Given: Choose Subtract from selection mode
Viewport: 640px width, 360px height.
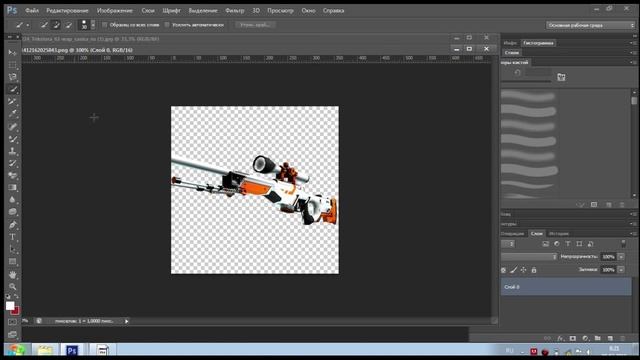Looking at the screenshot, I should tap(69, 25).
